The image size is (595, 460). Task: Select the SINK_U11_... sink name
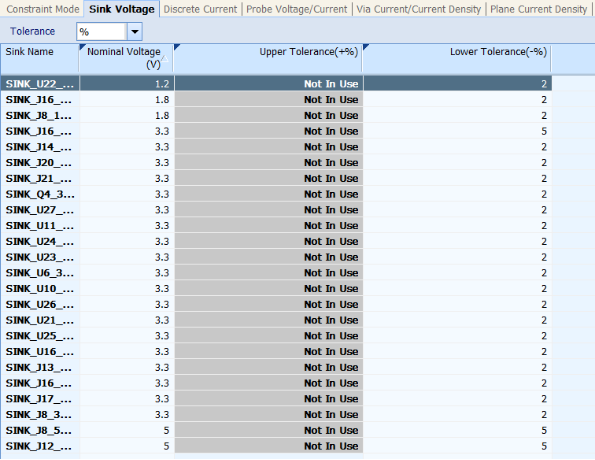tap(40, 225)
